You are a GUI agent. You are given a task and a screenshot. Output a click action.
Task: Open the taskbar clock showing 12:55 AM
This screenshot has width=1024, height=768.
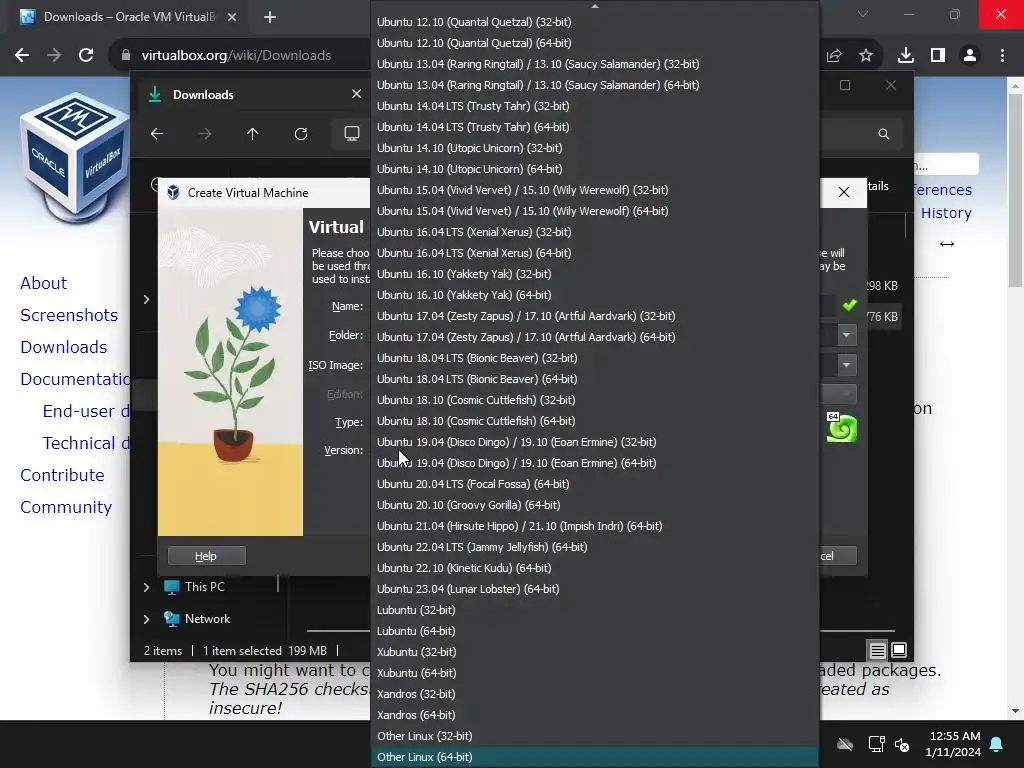(953, 744)
